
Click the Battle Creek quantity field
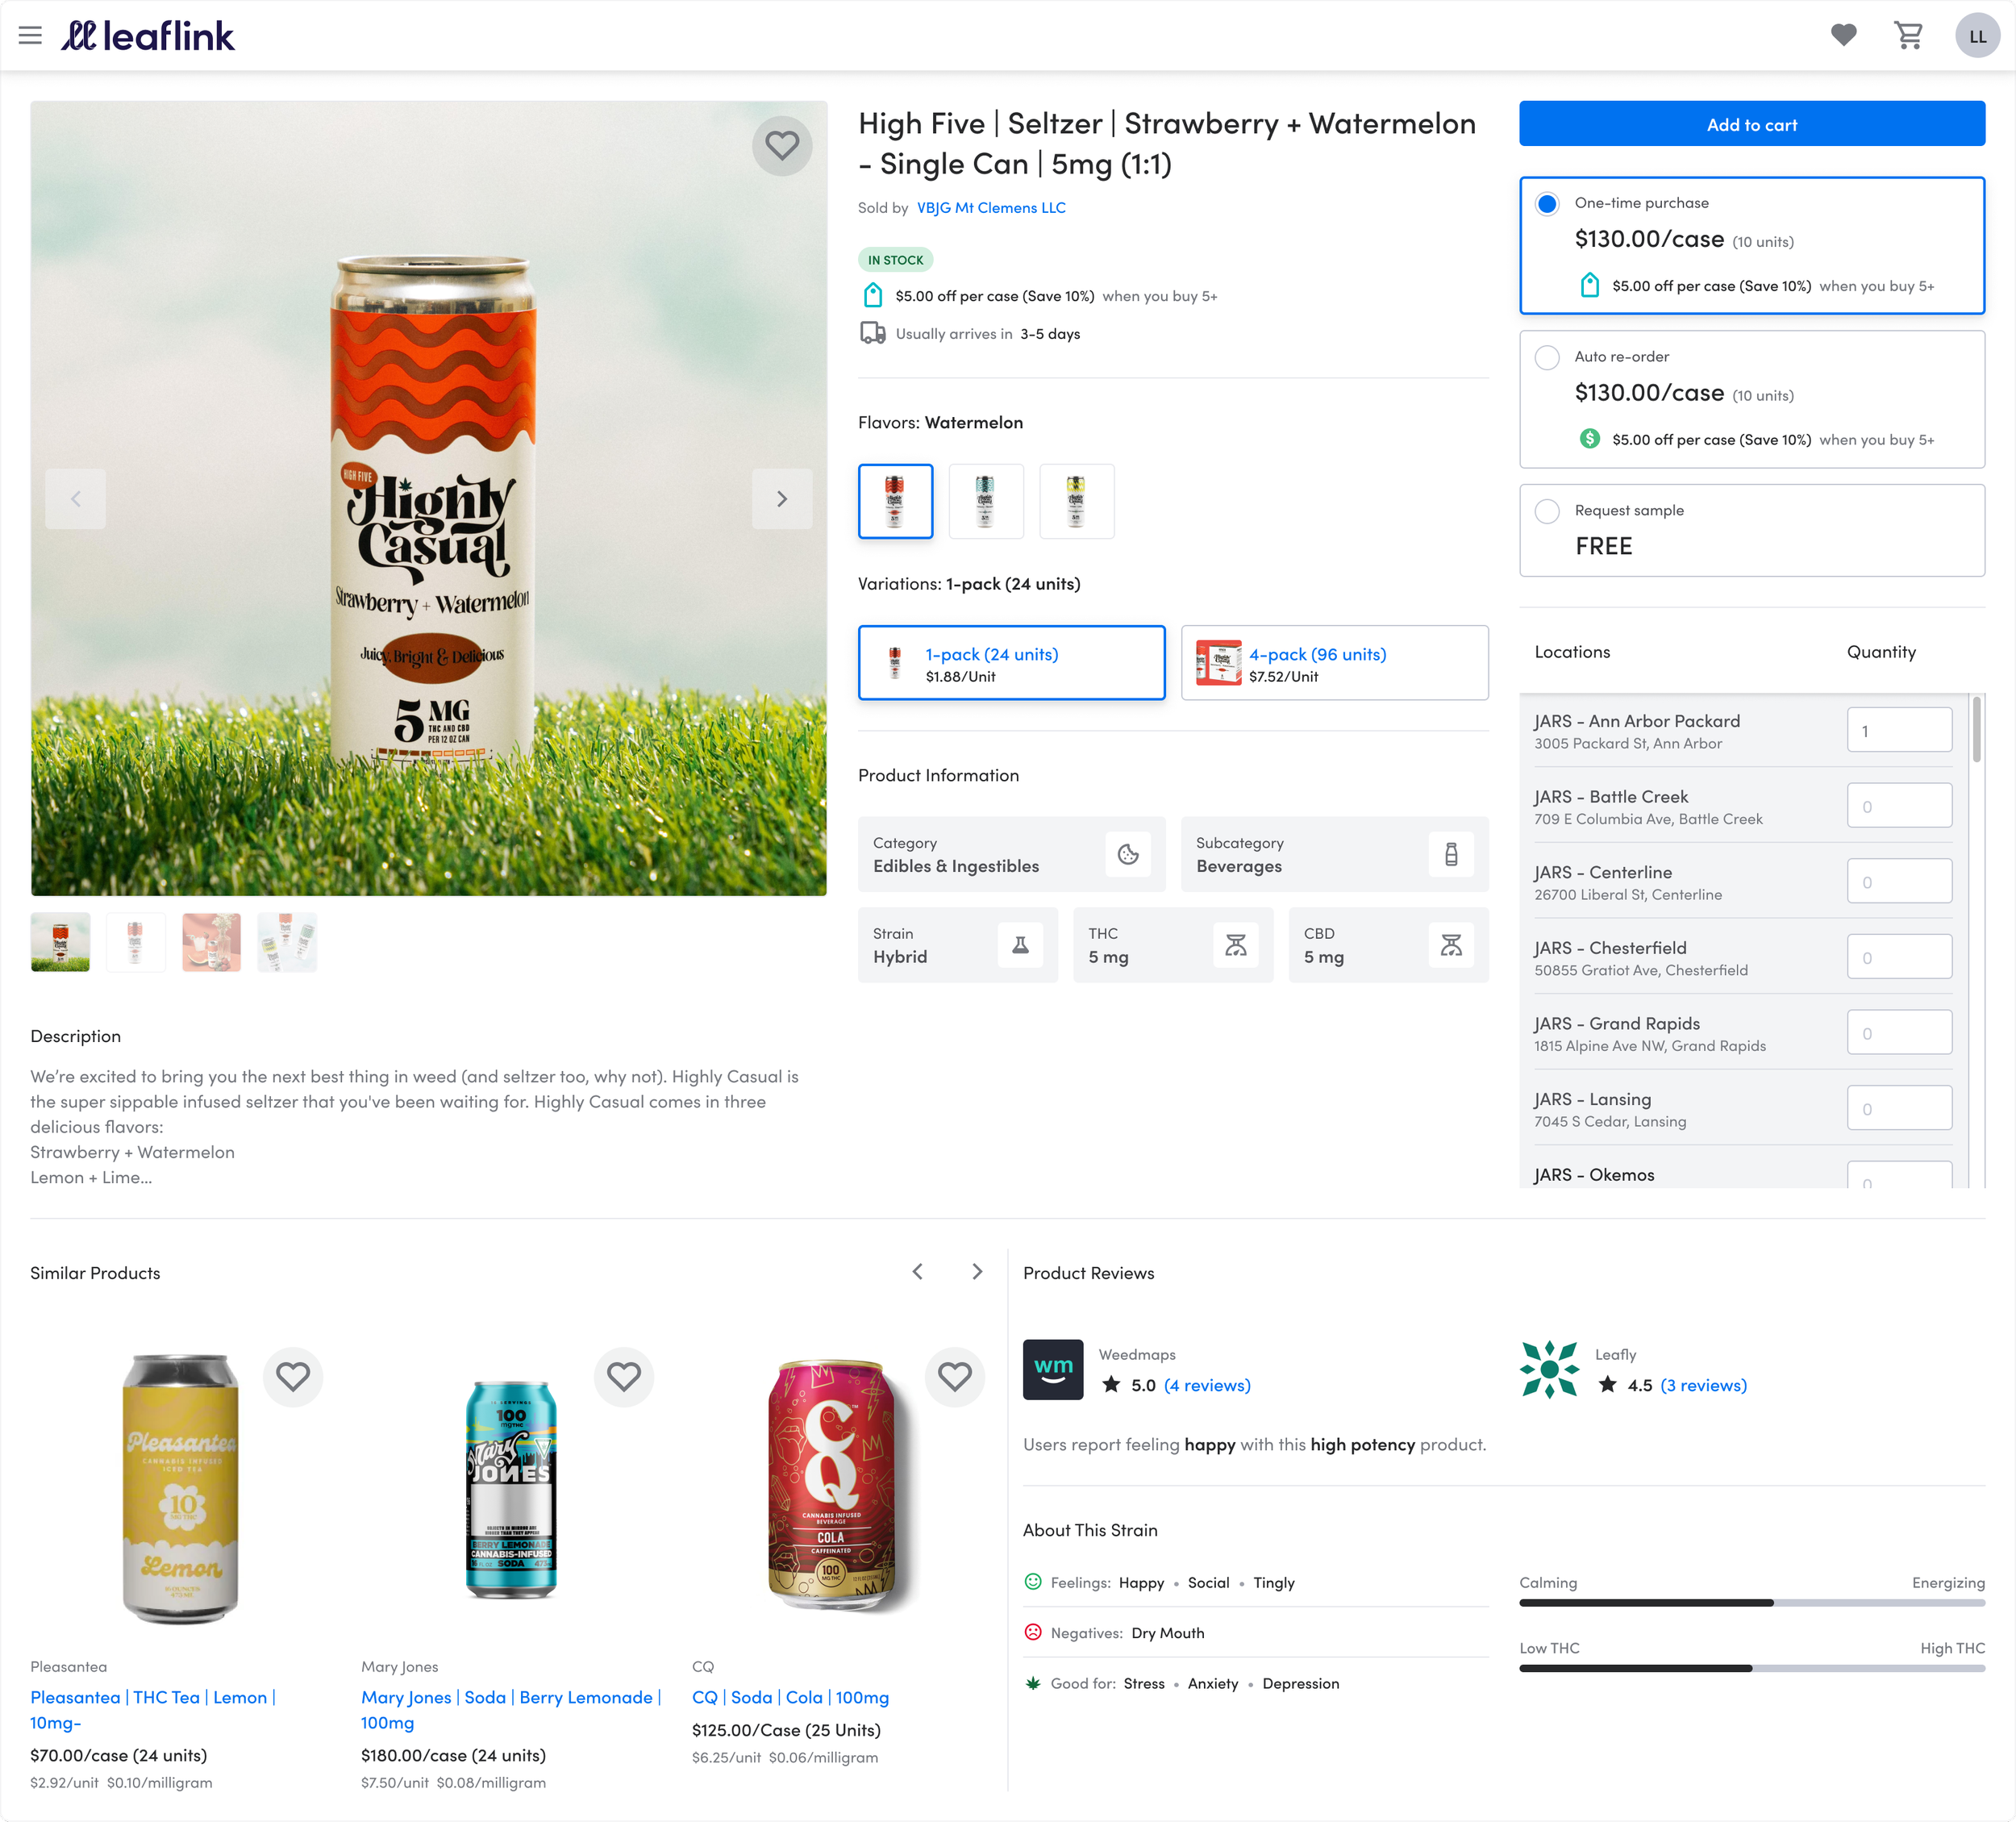pyautogui.click(x=1898, y=806)
